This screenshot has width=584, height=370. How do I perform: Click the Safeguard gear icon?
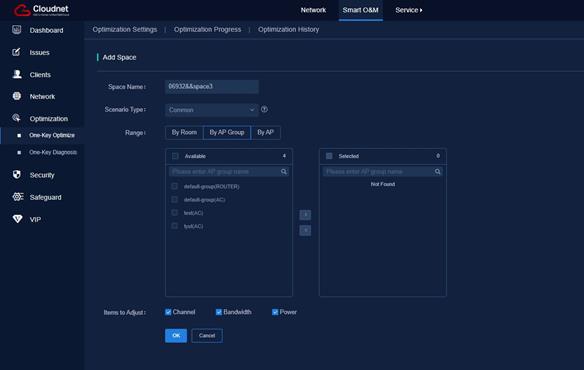coord(18,197)
